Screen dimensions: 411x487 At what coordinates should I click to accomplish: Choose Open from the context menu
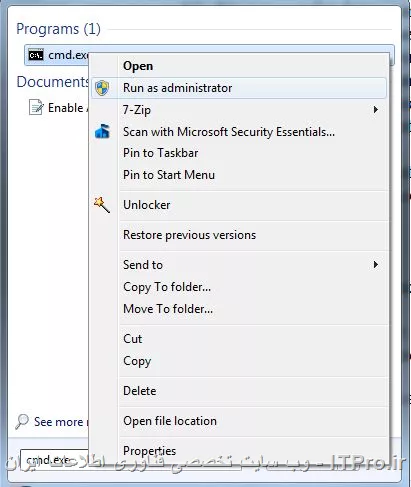(138, 66)
